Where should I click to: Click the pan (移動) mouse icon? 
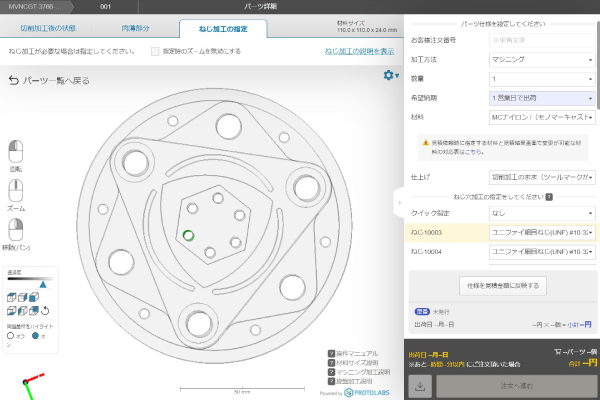click(x=17, y=229)
